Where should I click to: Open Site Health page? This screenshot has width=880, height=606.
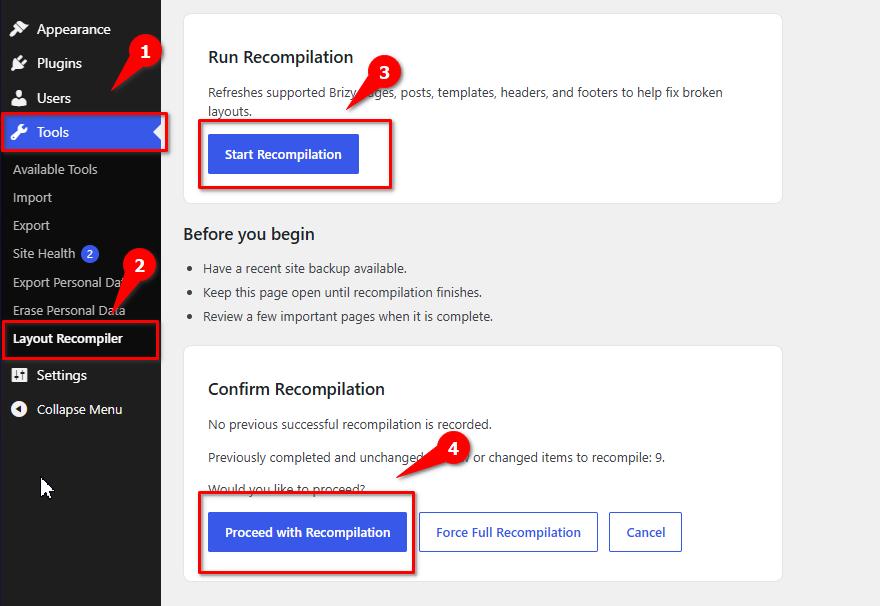[x=44, y=254]
